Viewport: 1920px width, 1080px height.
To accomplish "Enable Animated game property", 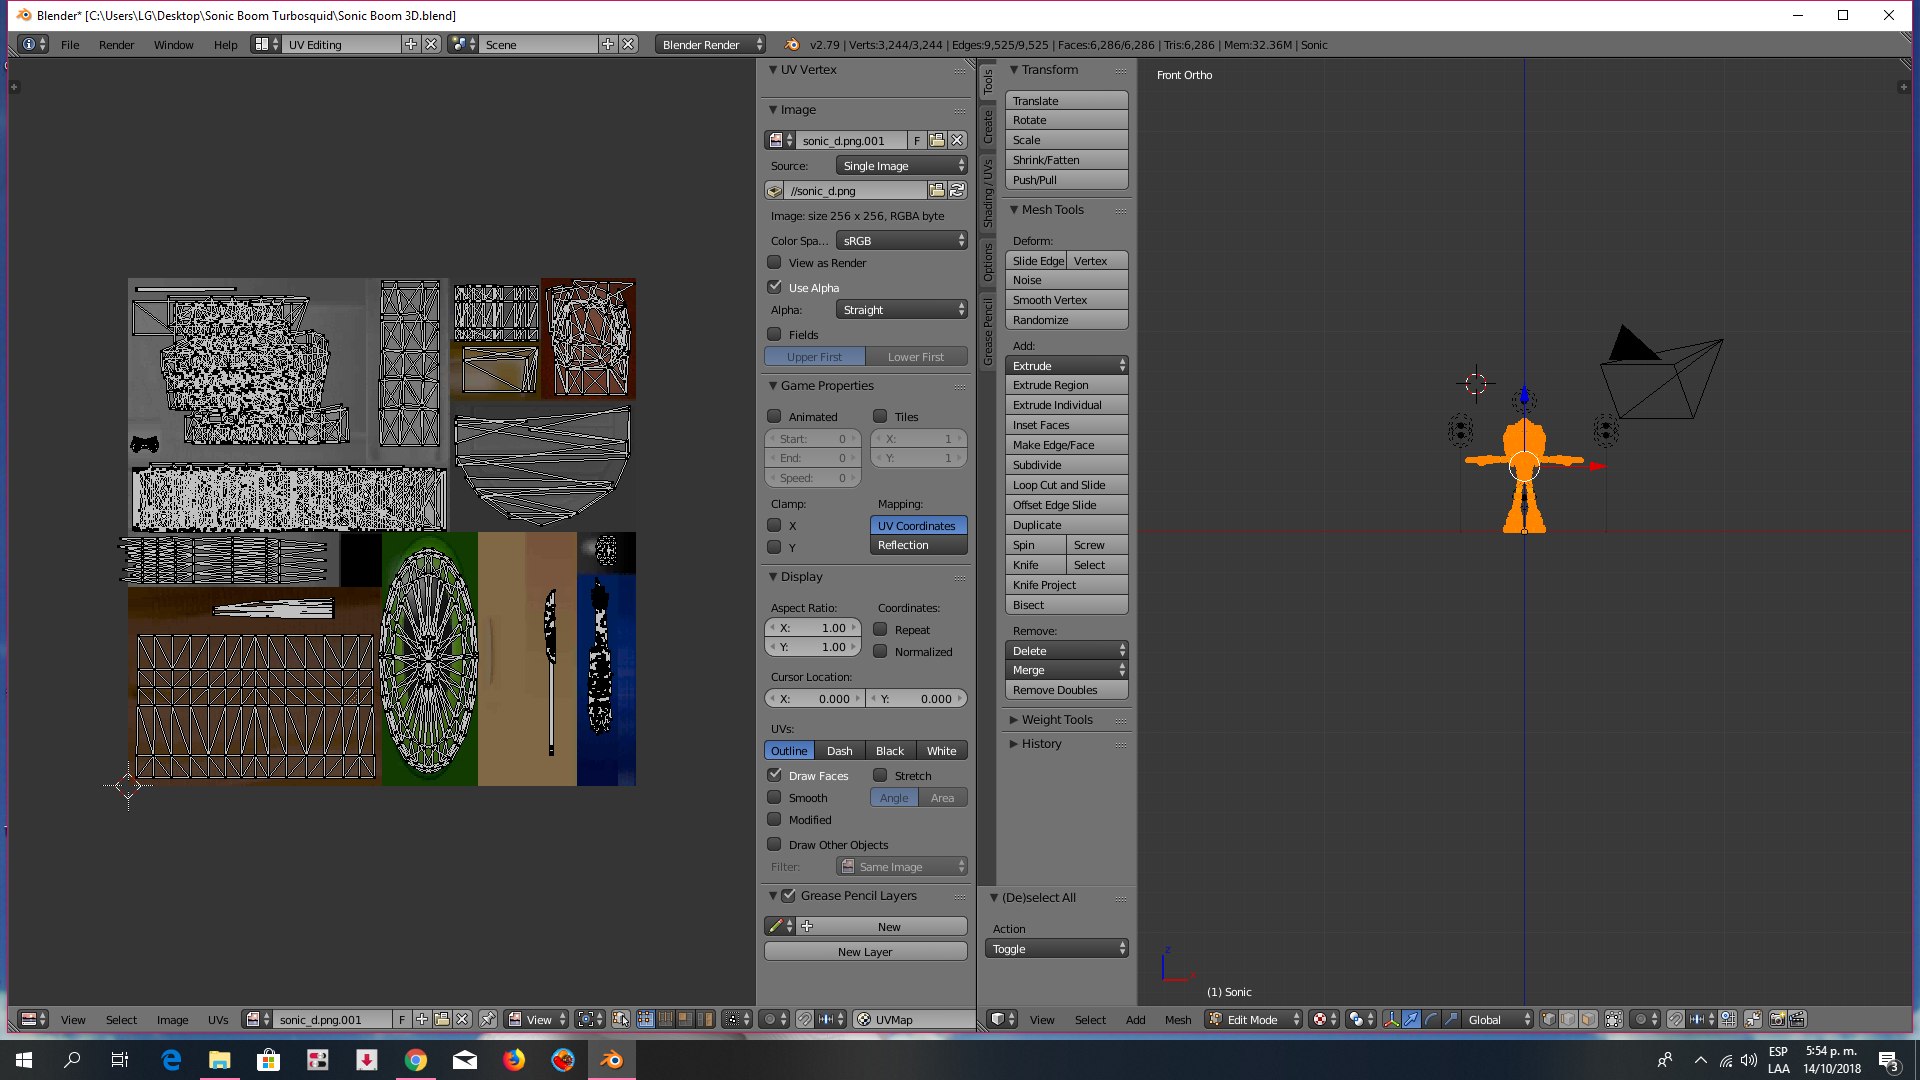I will [774, 416].
